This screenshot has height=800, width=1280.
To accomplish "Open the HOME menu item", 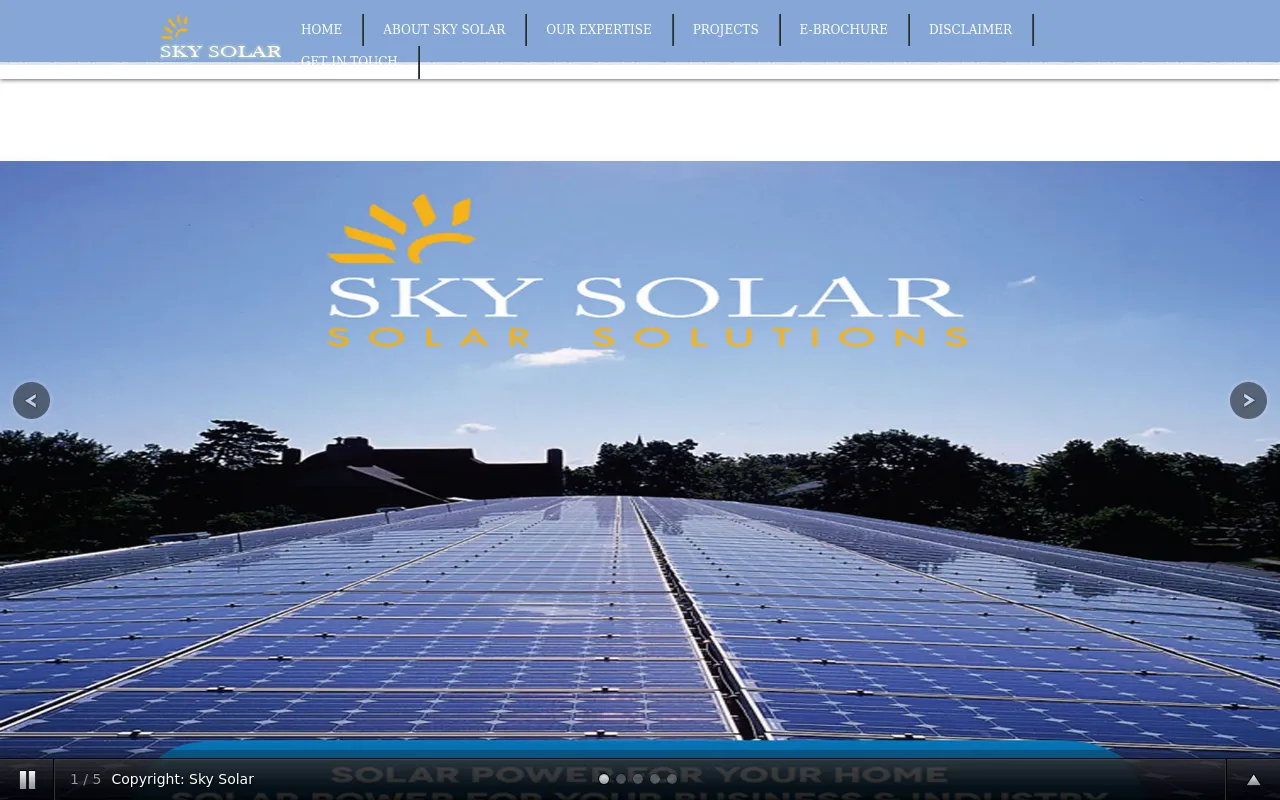I will (x=321, y=30).
